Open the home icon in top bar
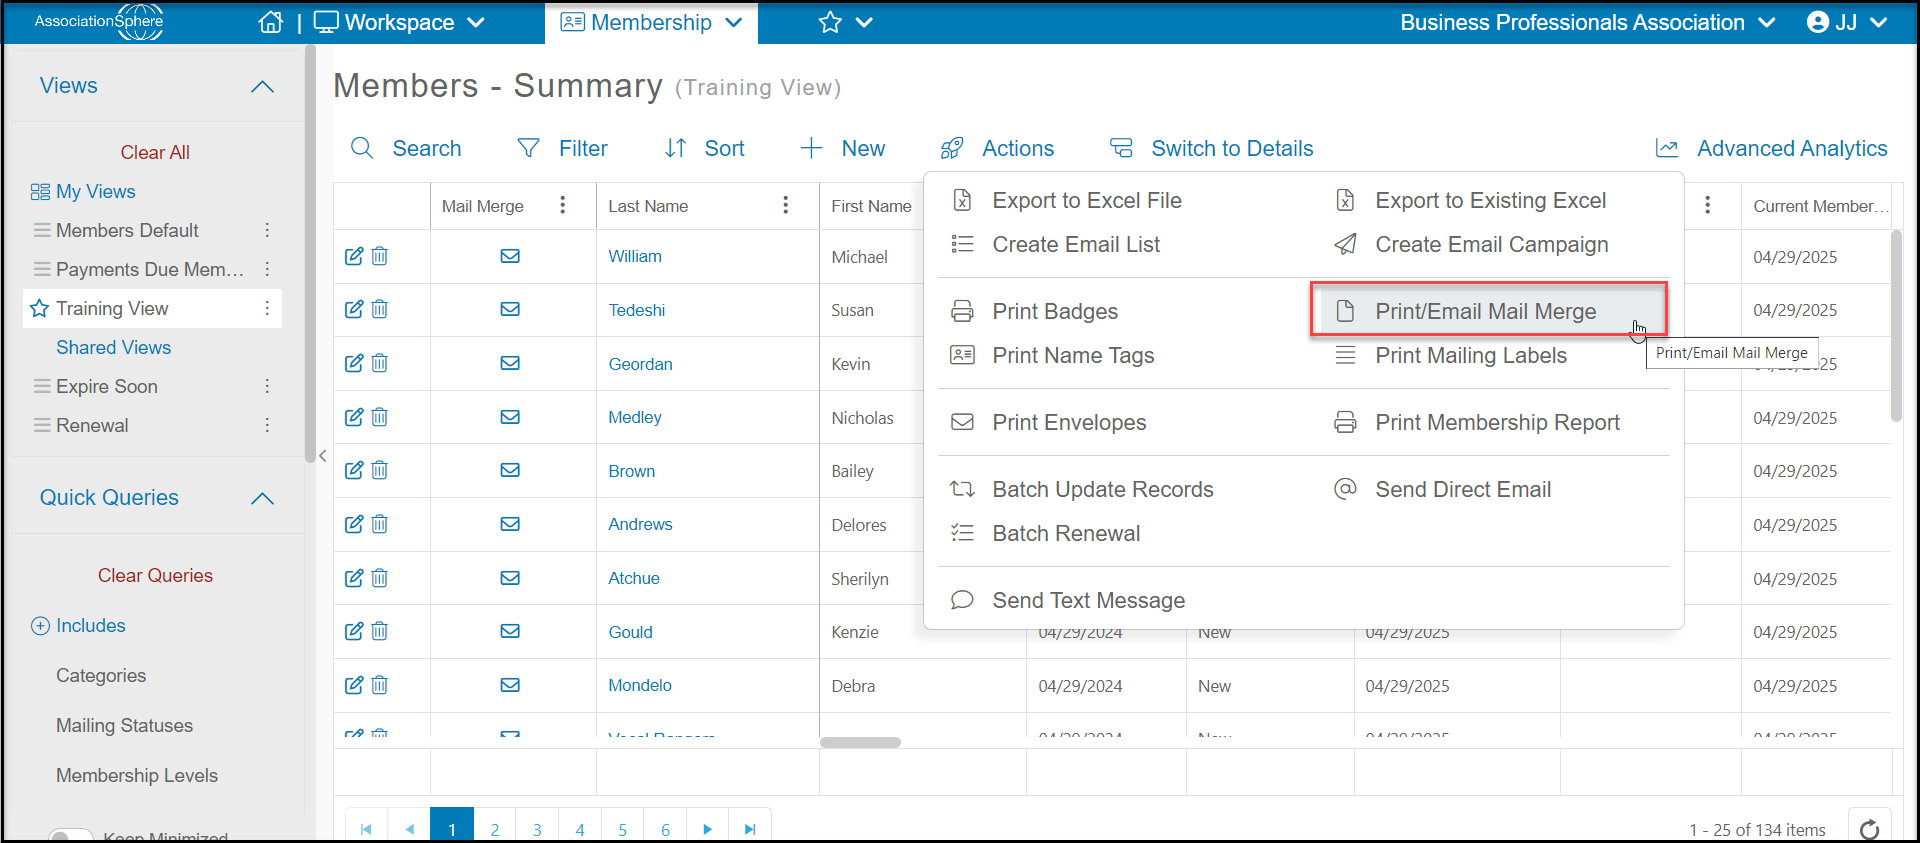1920x843 pixels. pos(271,22)
